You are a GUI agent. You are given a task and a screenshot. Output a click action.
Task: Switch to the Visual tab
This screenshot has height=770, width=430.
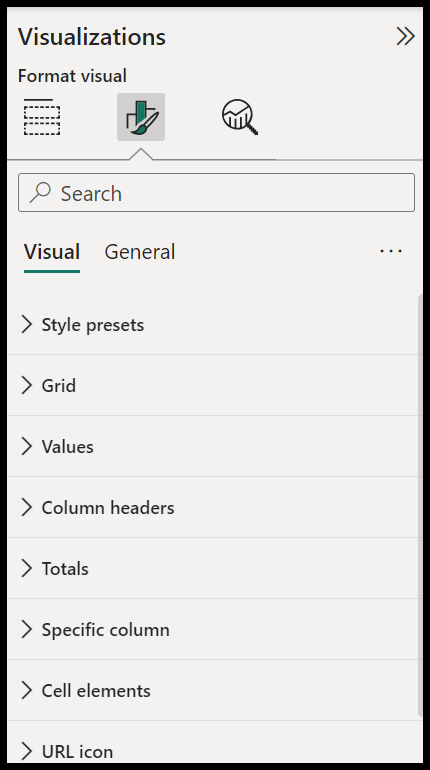tap(52, 252)
